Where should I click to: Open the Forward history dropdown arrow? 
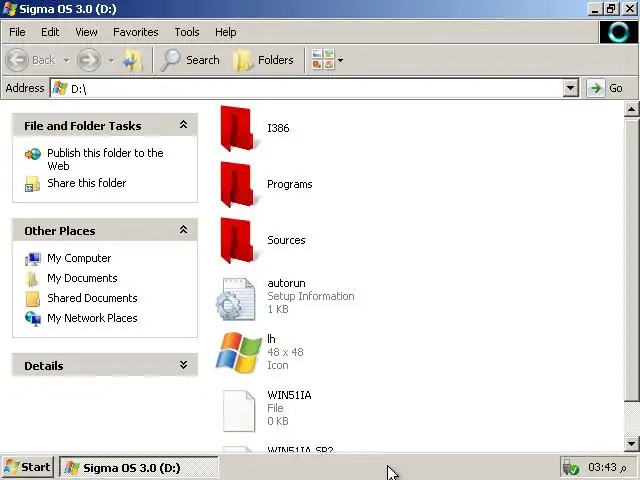(x=111, y=60)
